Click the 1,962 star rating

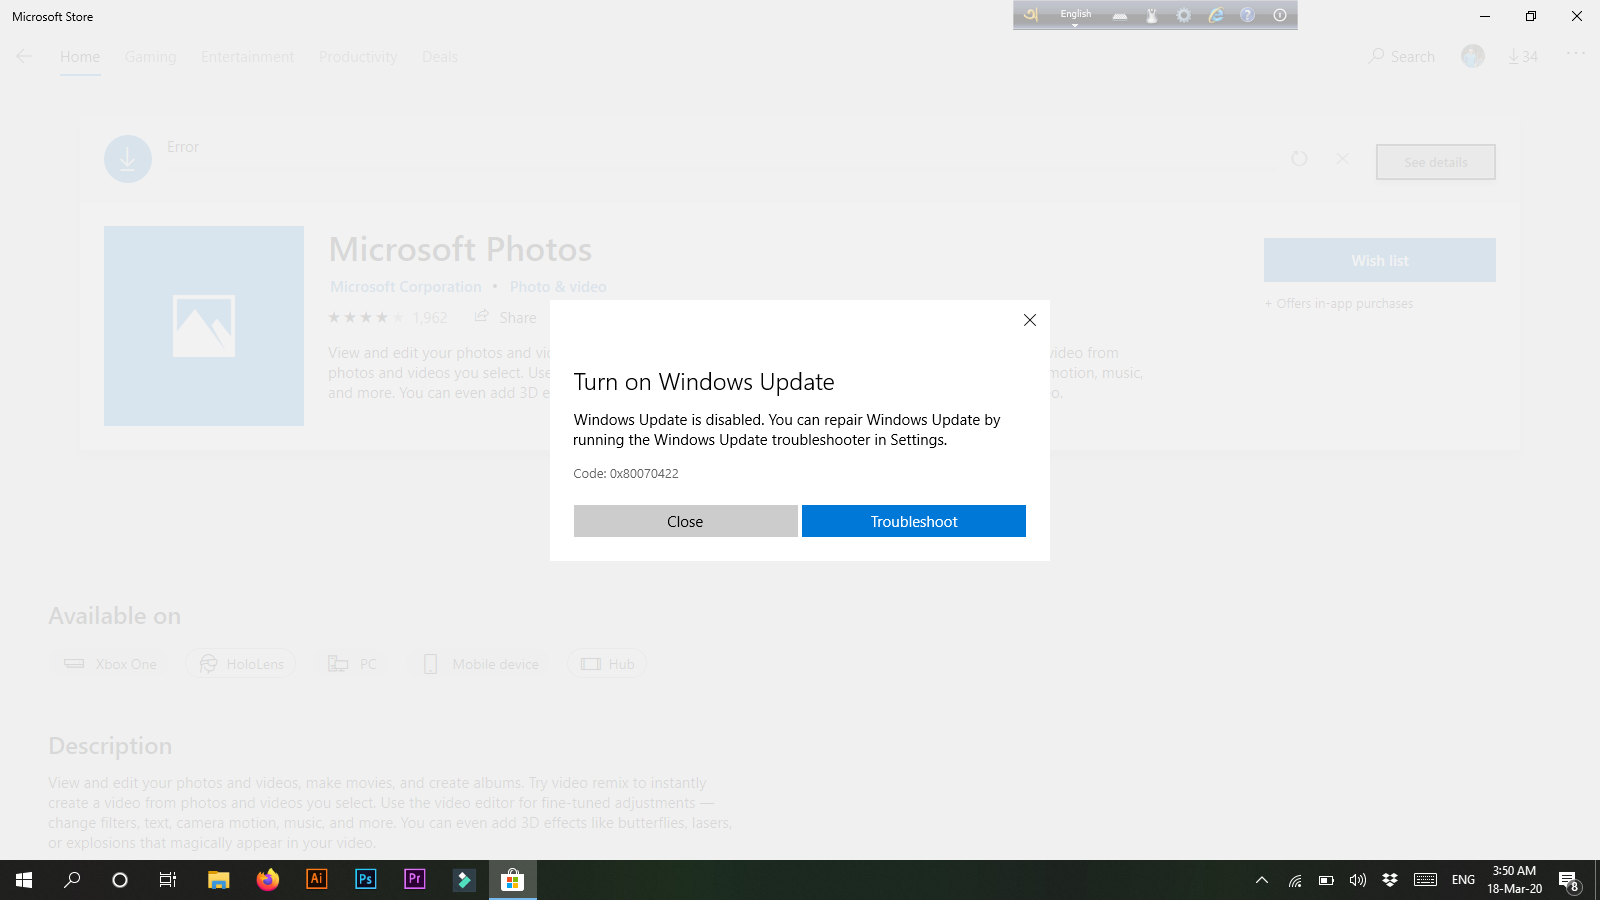point(388,318)
